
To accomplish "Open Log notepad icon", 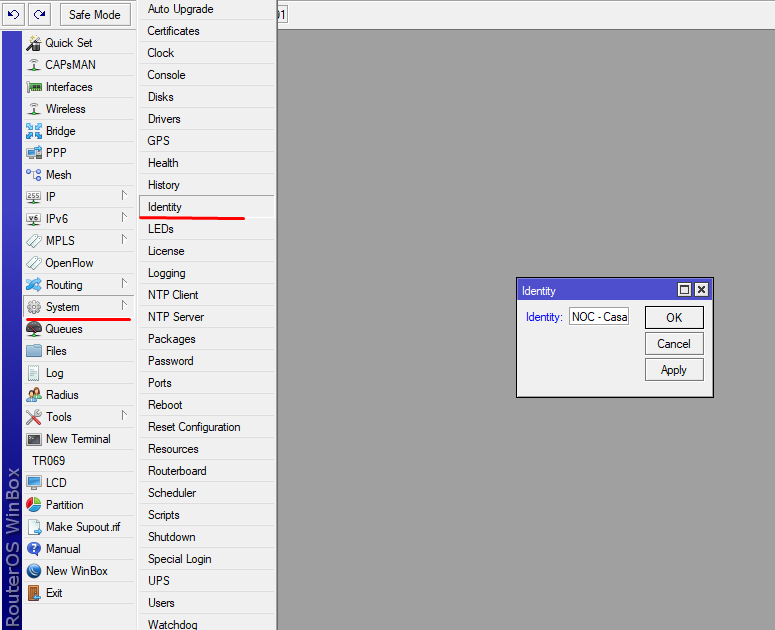I will coord(34,373).
